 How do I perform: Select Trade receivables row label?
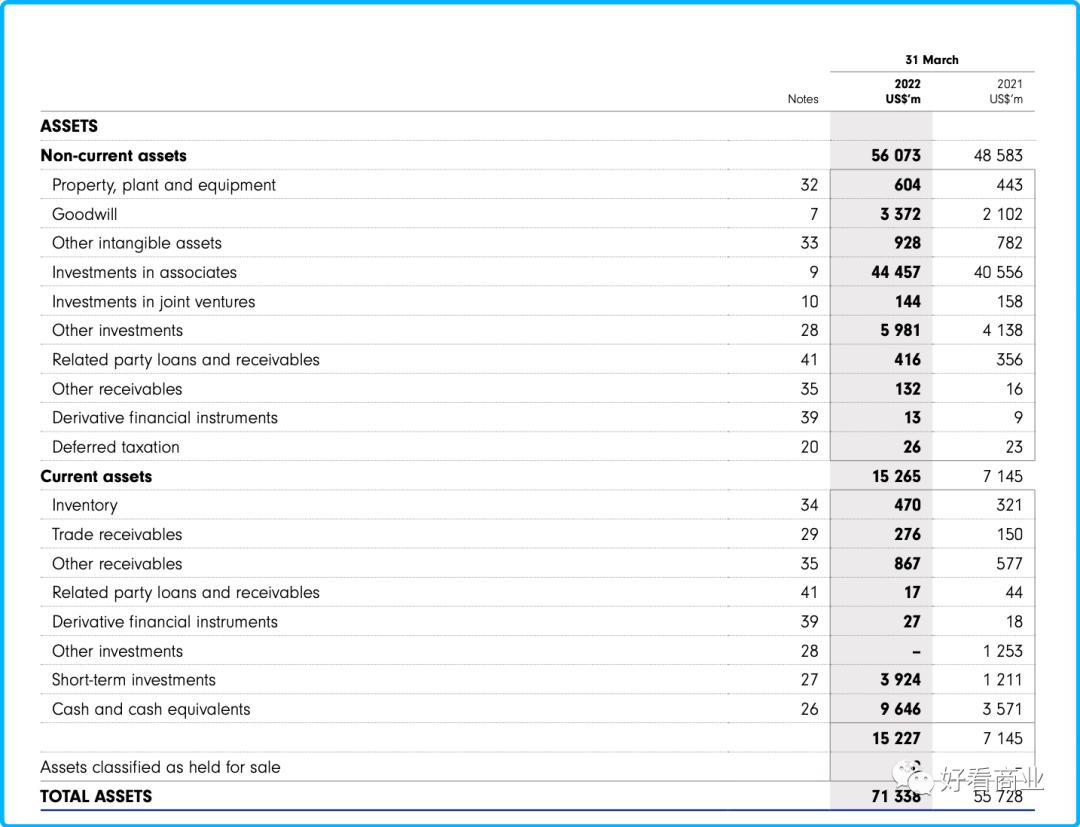click(117, 534)
